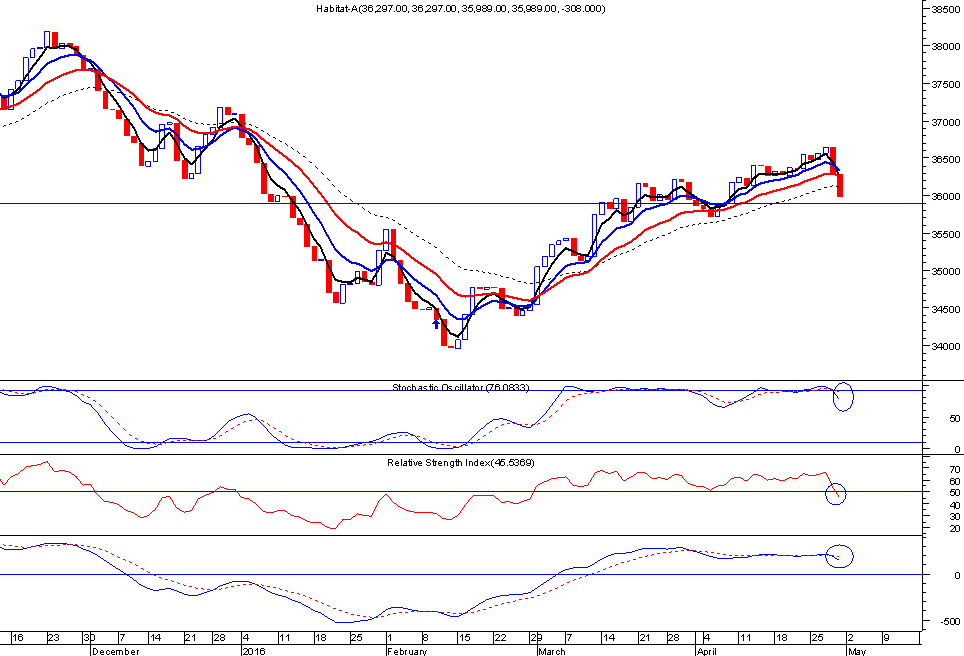Click the March month label
Screen dimensions: 964x656
pos(552,651)
